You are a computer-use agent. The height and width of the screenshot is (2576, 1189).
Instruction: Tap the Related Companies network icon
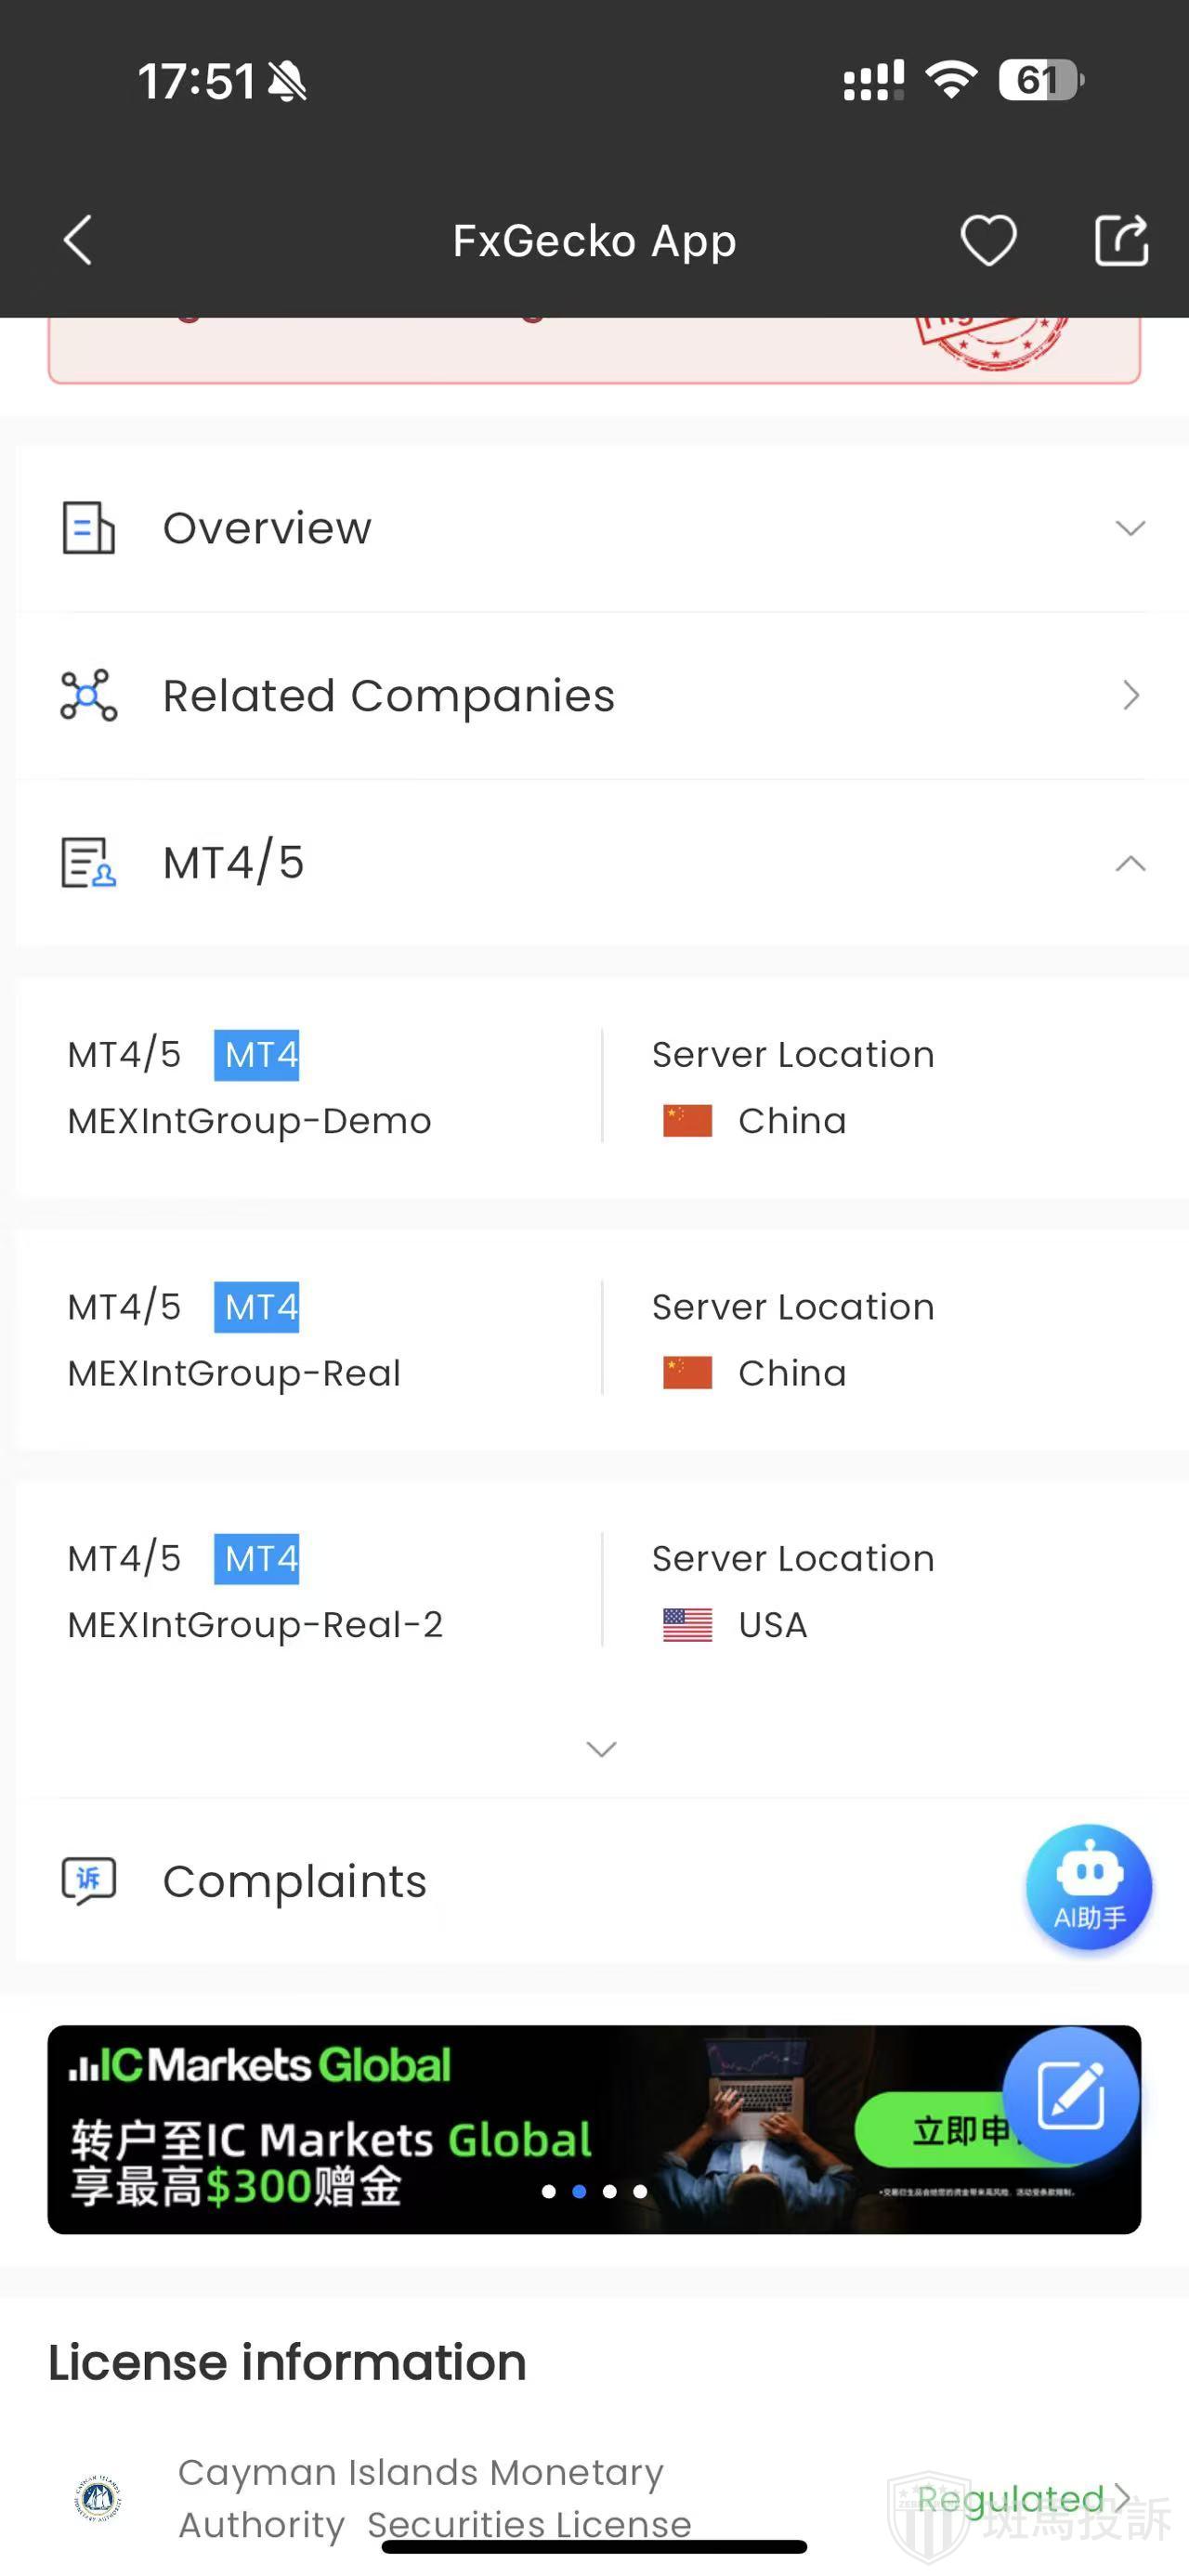(x=89, y=696)
